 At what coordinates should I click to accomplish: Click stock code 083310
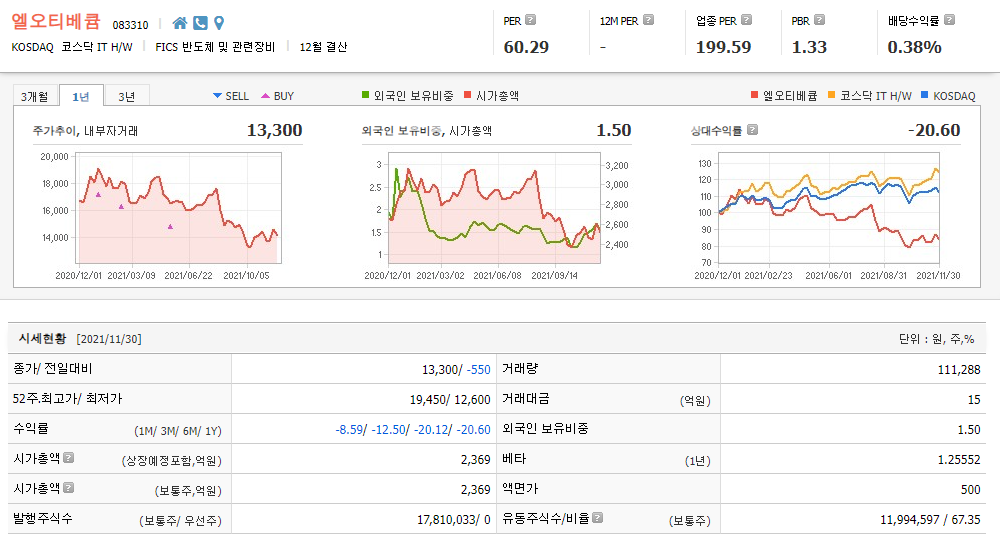pos(131,25)
